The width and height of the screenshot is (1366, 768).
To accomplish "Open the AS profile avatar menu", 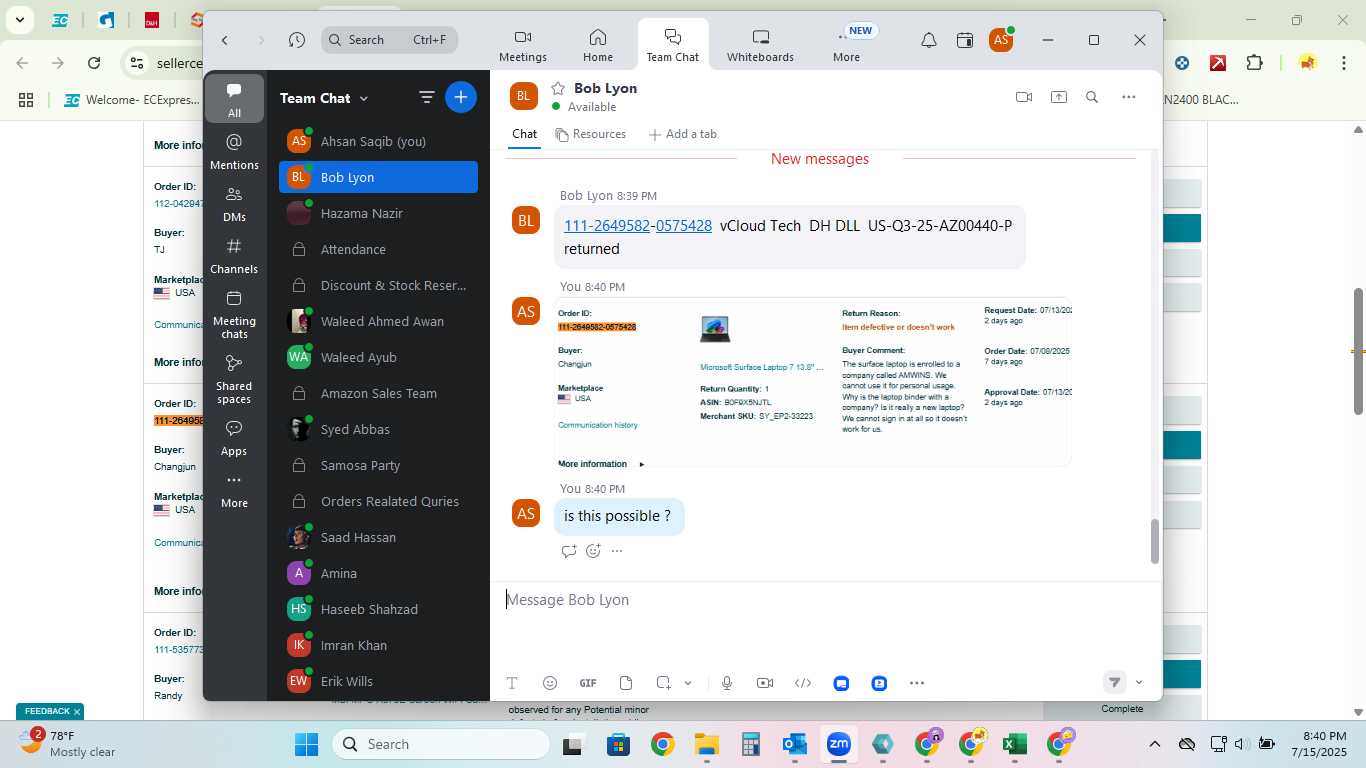I will (x=1001, y=40).
